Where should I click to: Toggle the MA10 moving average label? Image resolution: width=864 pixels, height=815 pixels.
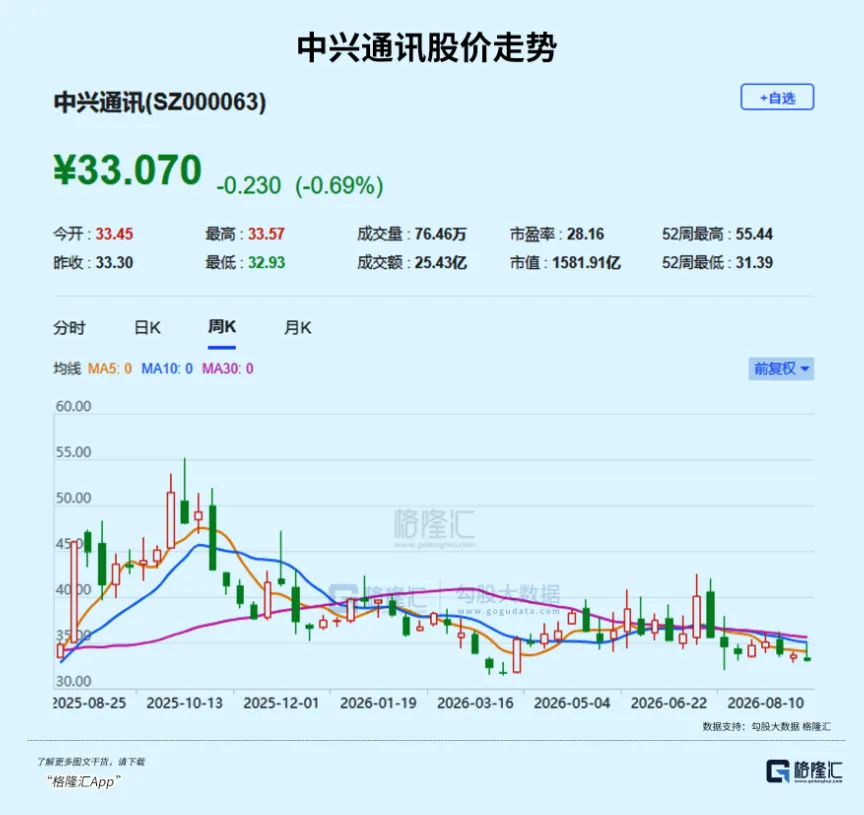coord(167,369)
